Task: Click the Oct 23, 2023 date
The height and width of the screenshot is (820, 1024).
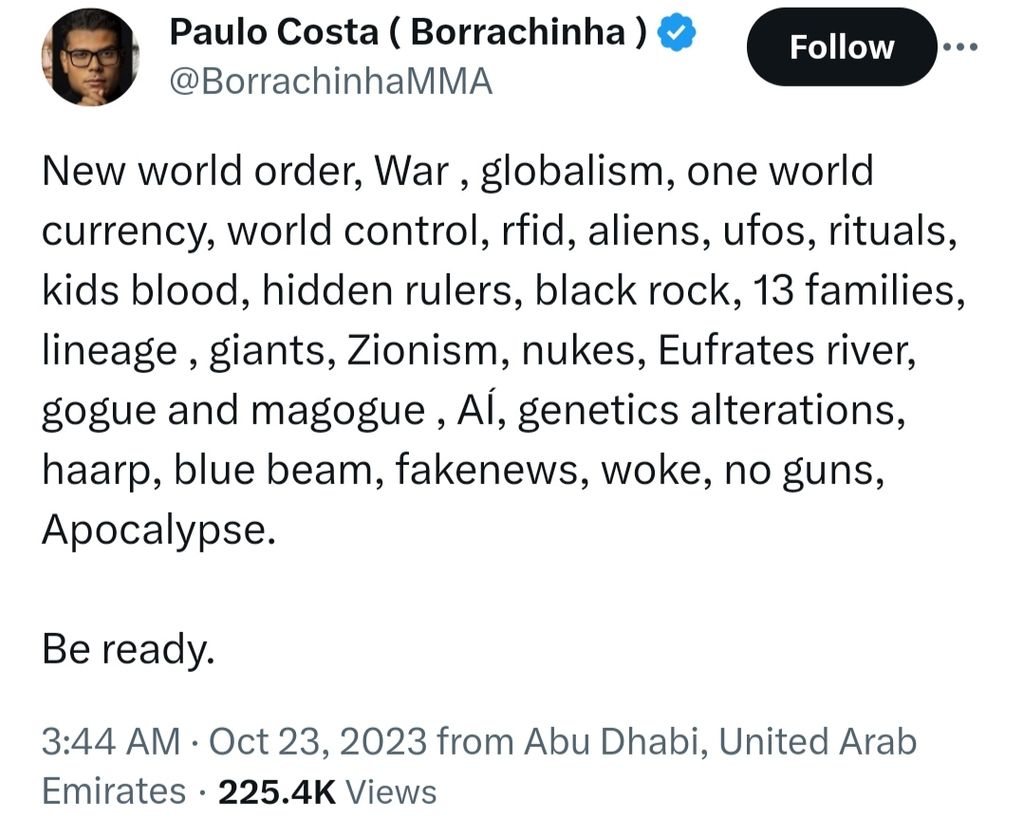Action: [318, 742]
